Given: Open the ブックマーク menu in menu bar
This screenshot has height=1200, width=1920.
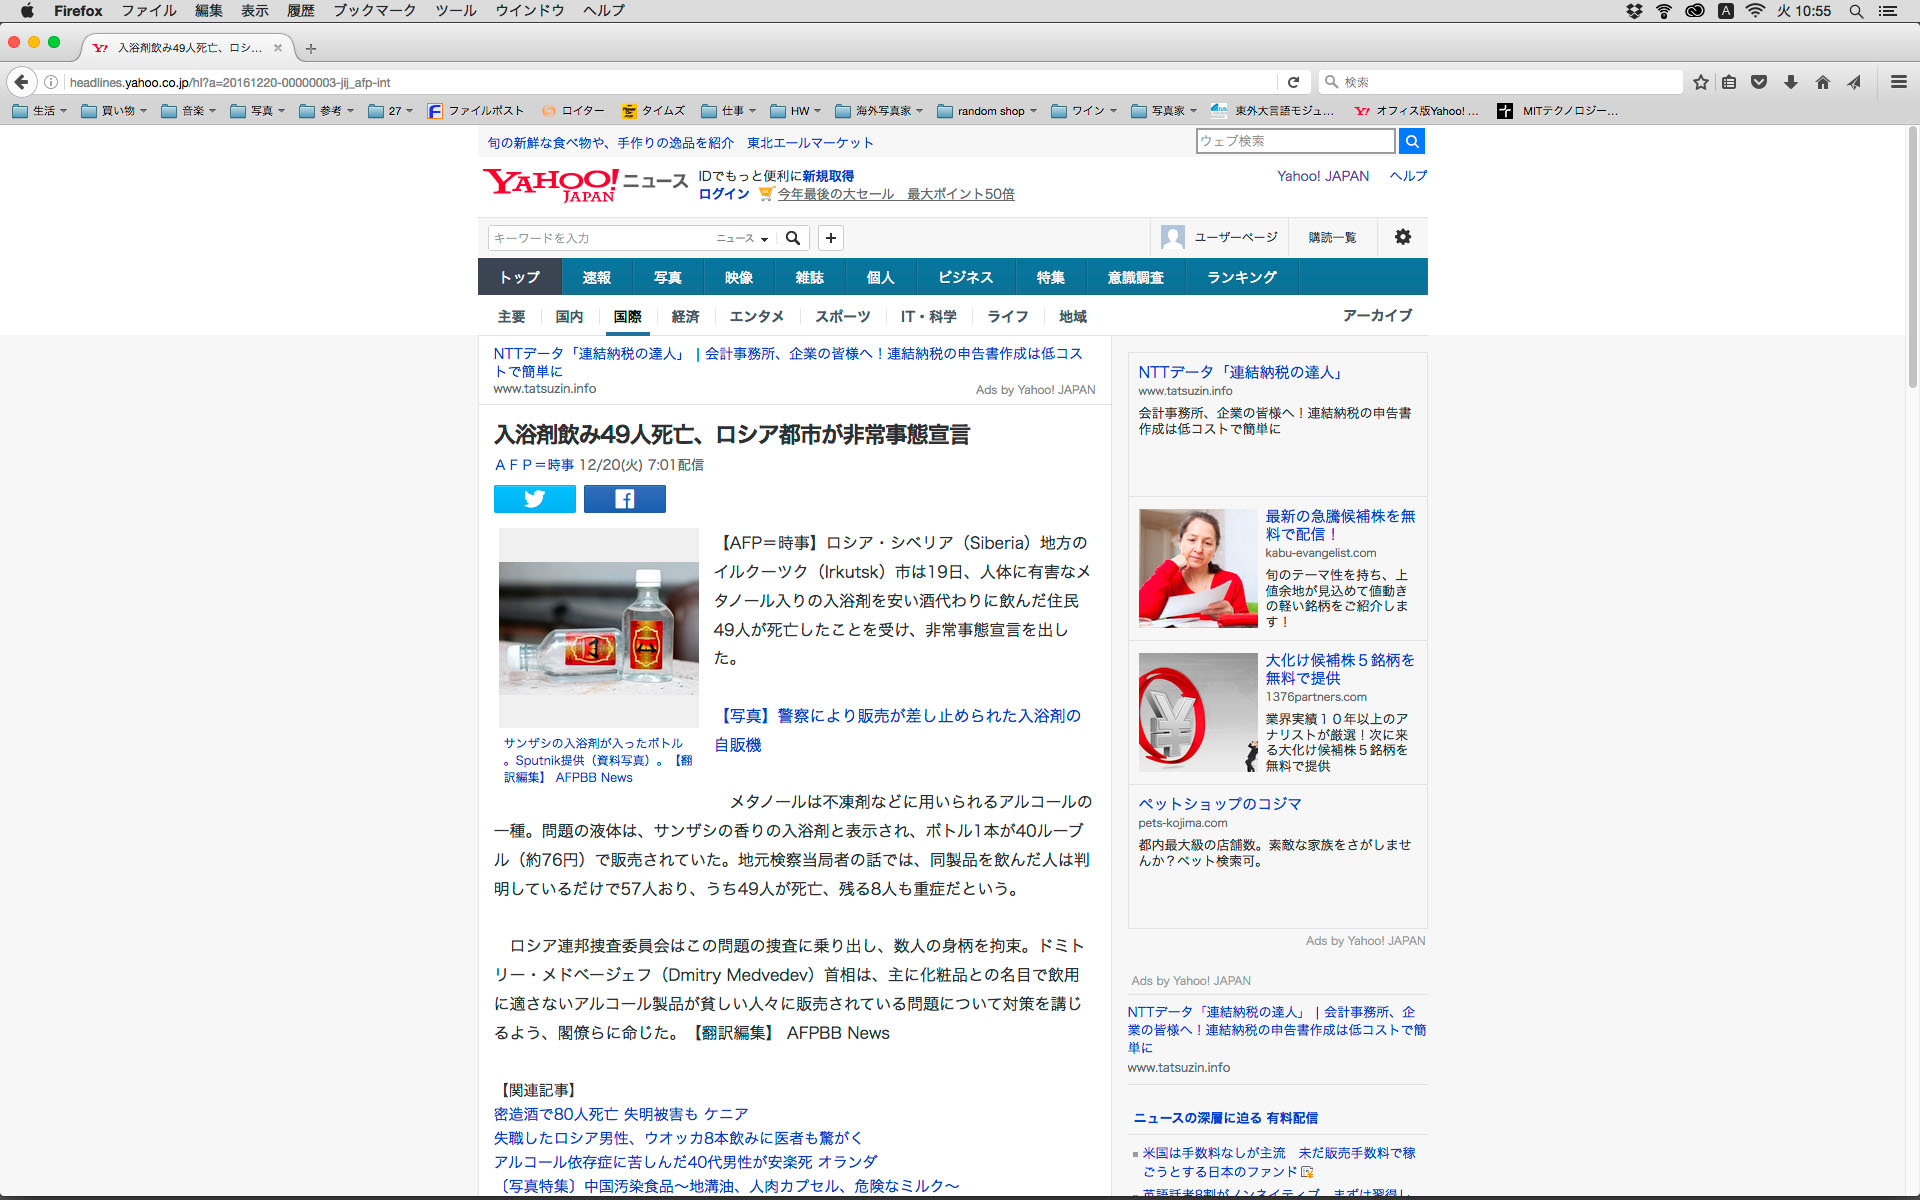Looking at the screenshot, I should click(x=374, y=11).
